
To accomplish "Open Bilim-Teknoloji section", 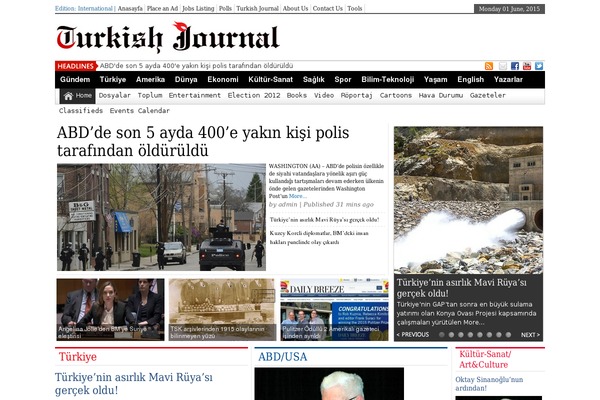I will coord(388,80).
